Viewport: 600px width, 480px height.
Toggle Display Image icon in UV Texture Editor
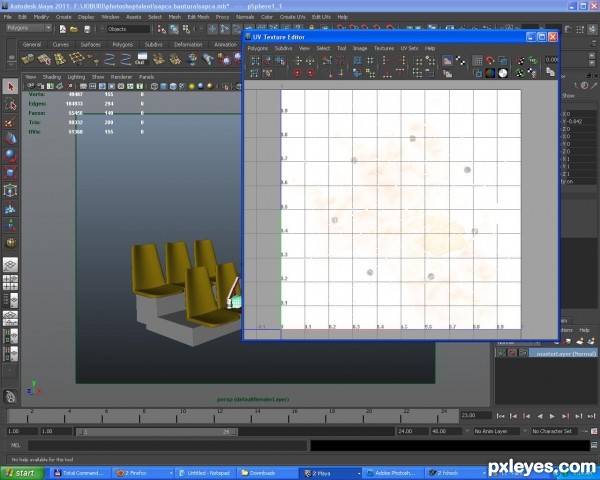coord(447,60)
